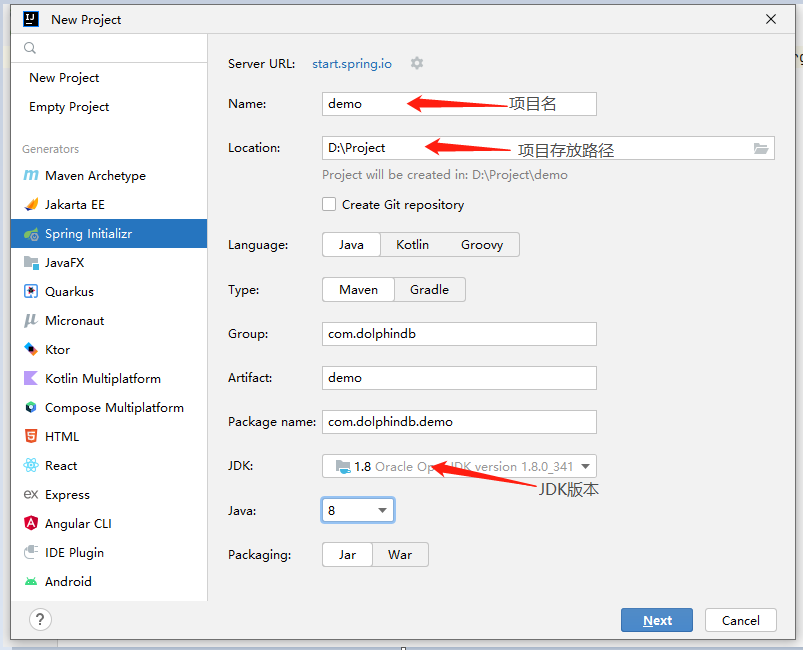Open the start.spring.io link
This screenshot has width=803, height=650.
click(352, 64)
